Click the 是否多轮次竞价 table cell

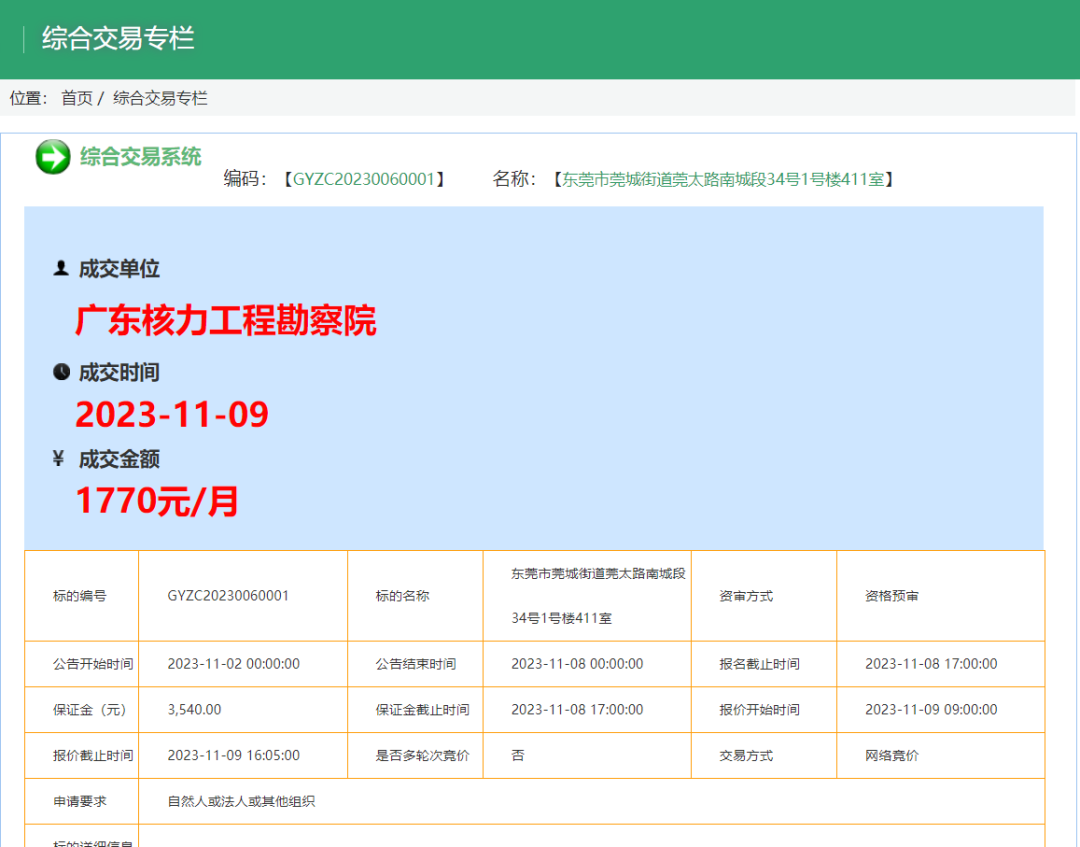(415, 755)
